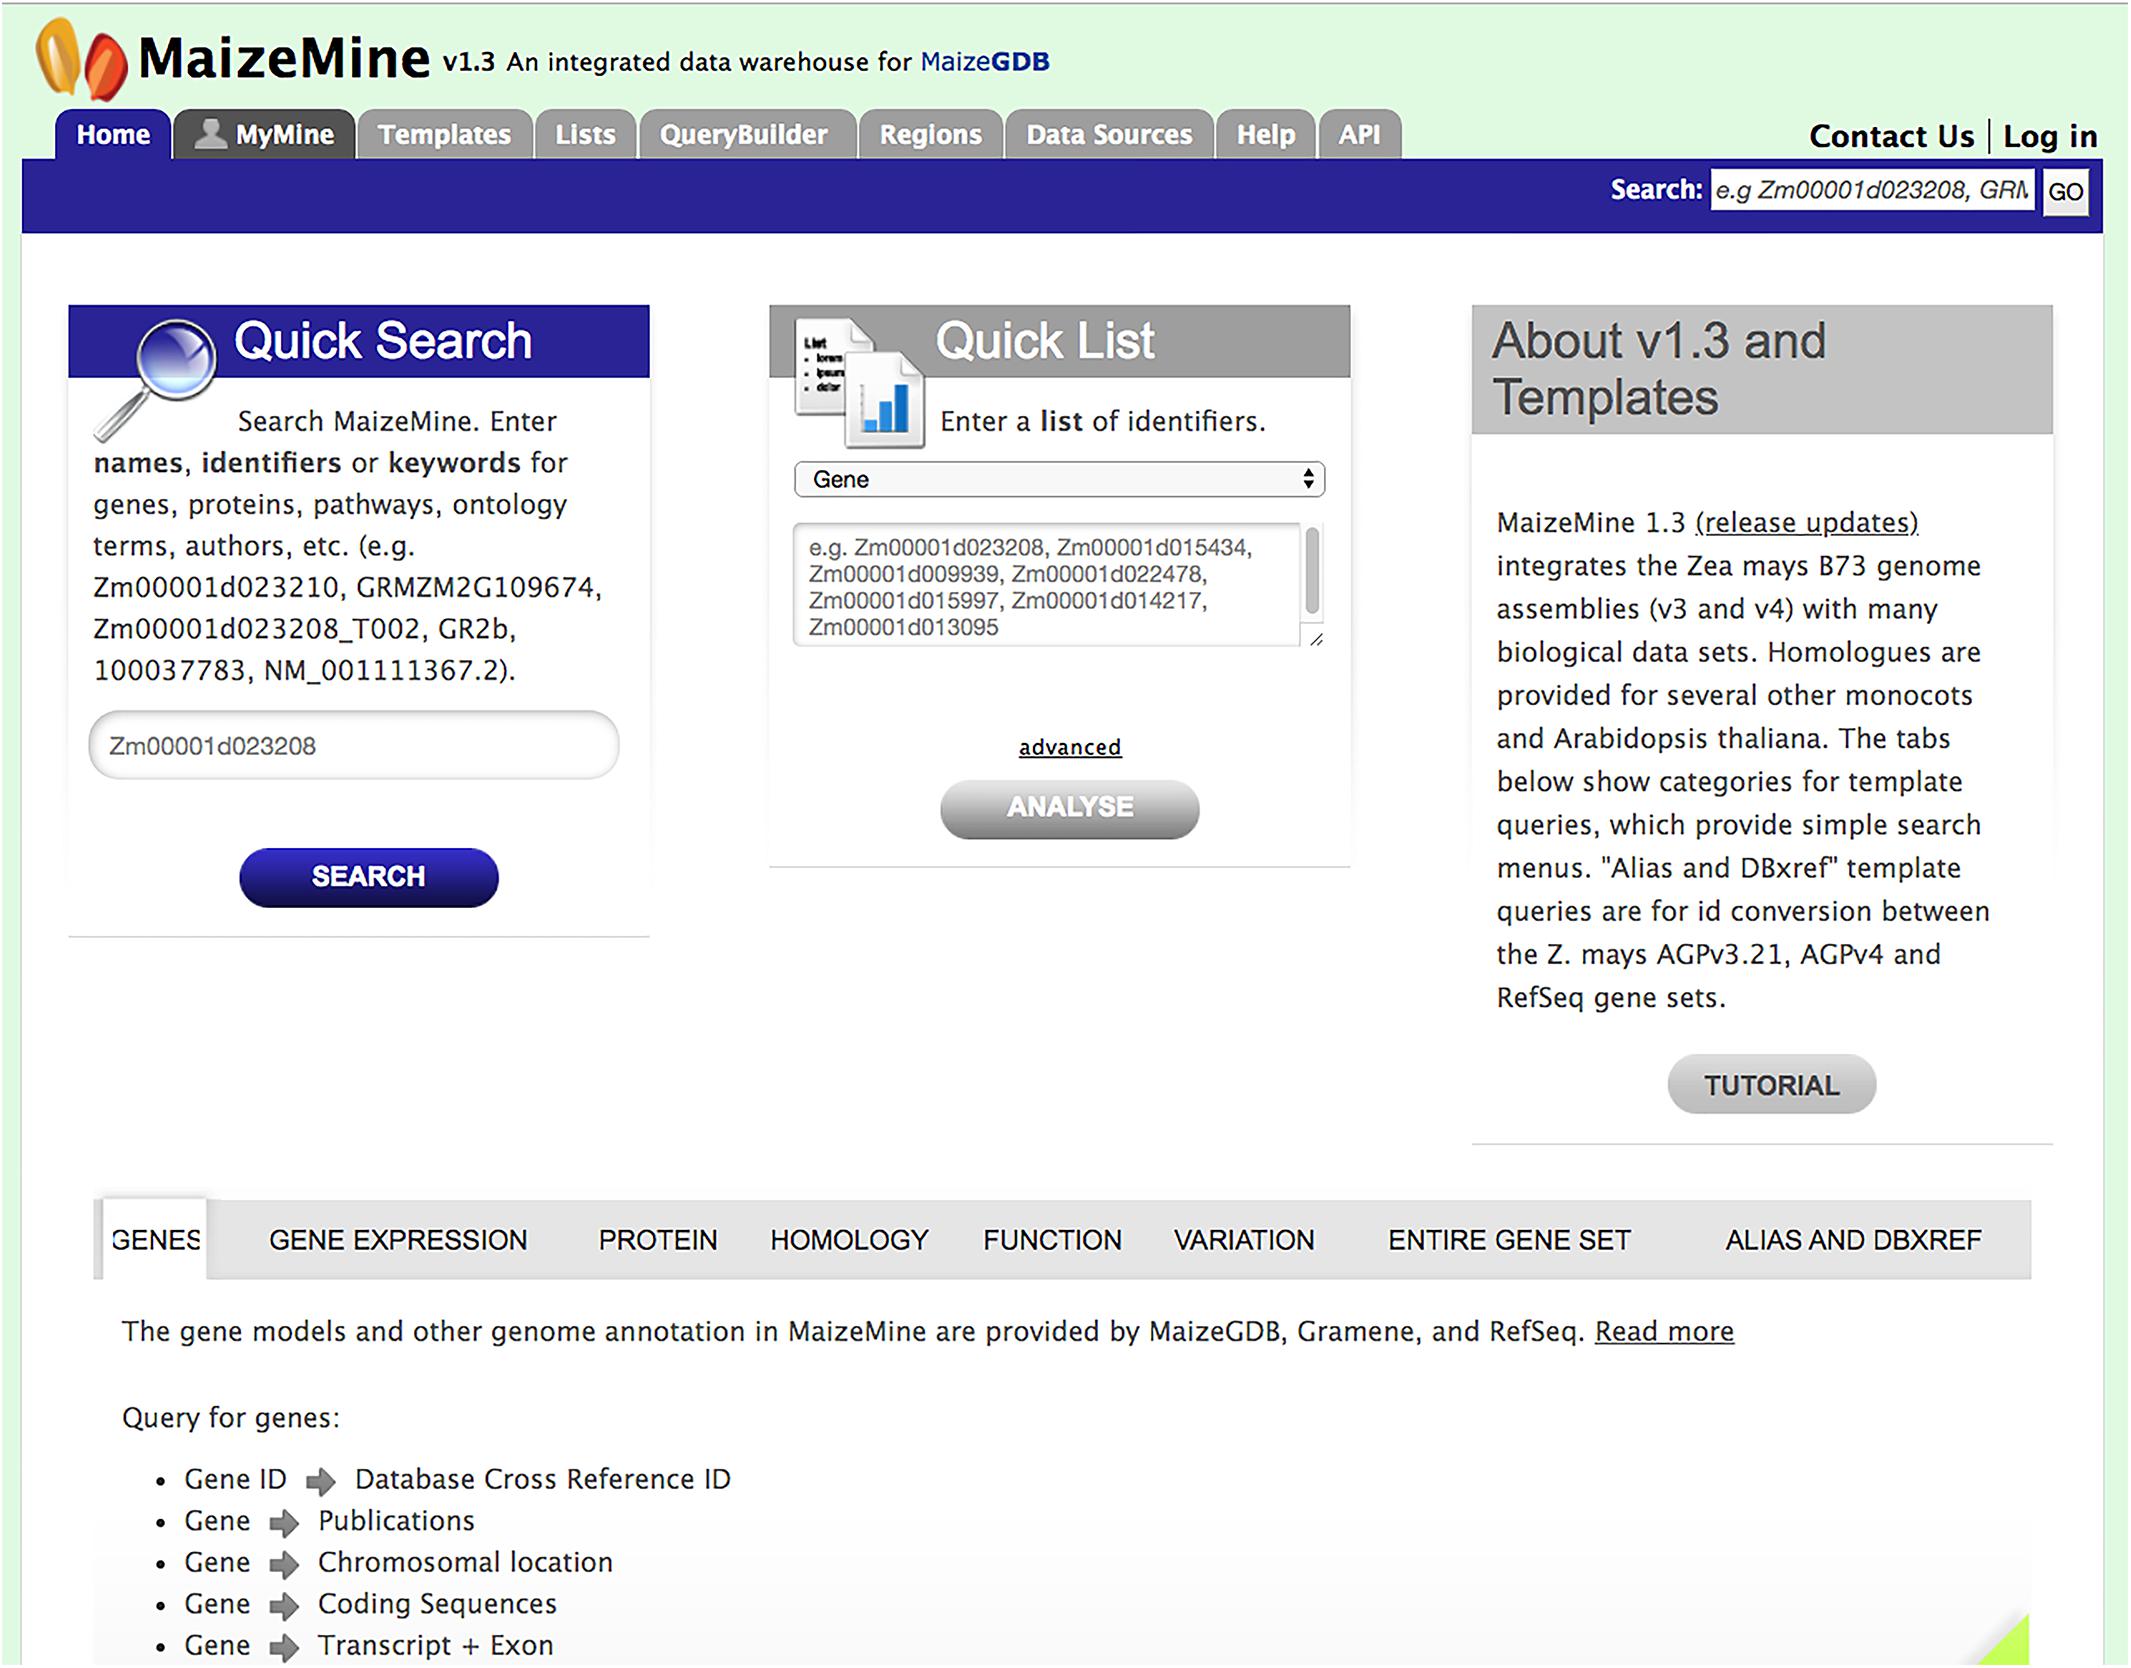Open the Gene to Coding Sequences query
Viewport: 2131px width, 1668px height.
click(370, 1604)
